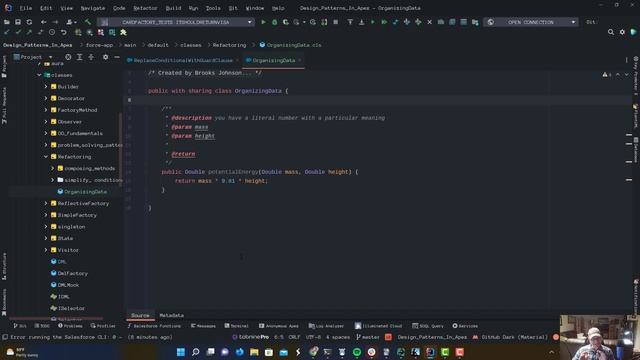Click the green Run play button
This screenshot has height=360, width=640.
[x=263, y=22]
